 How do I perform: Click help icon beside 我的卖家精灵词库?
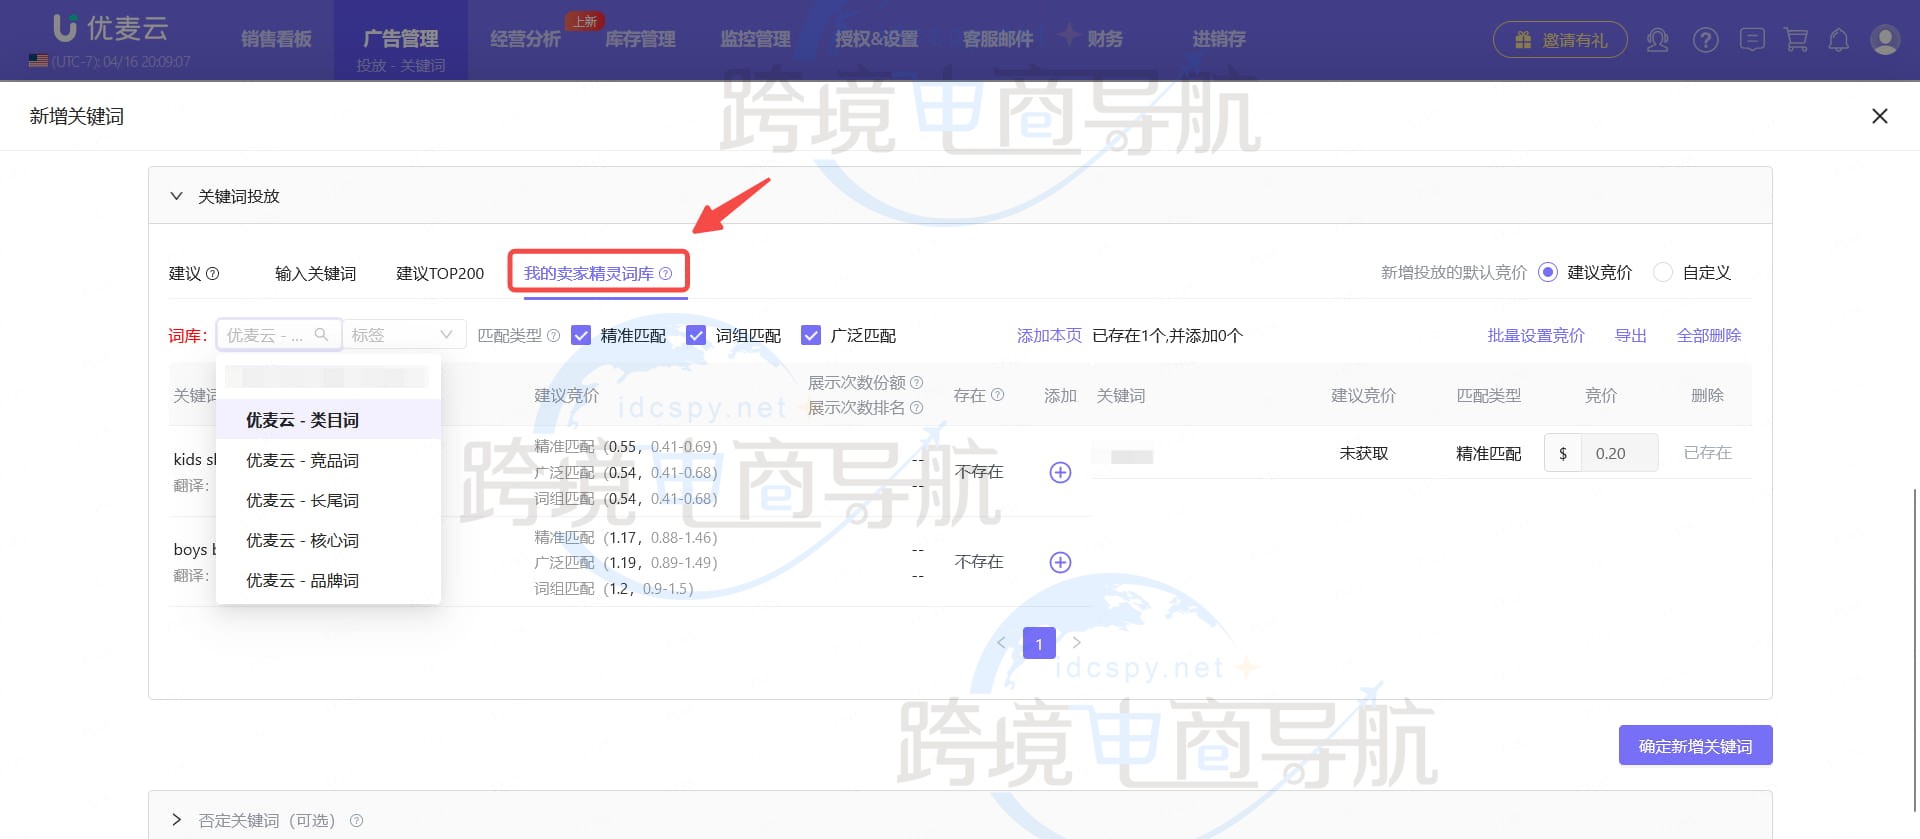point(665,273)
